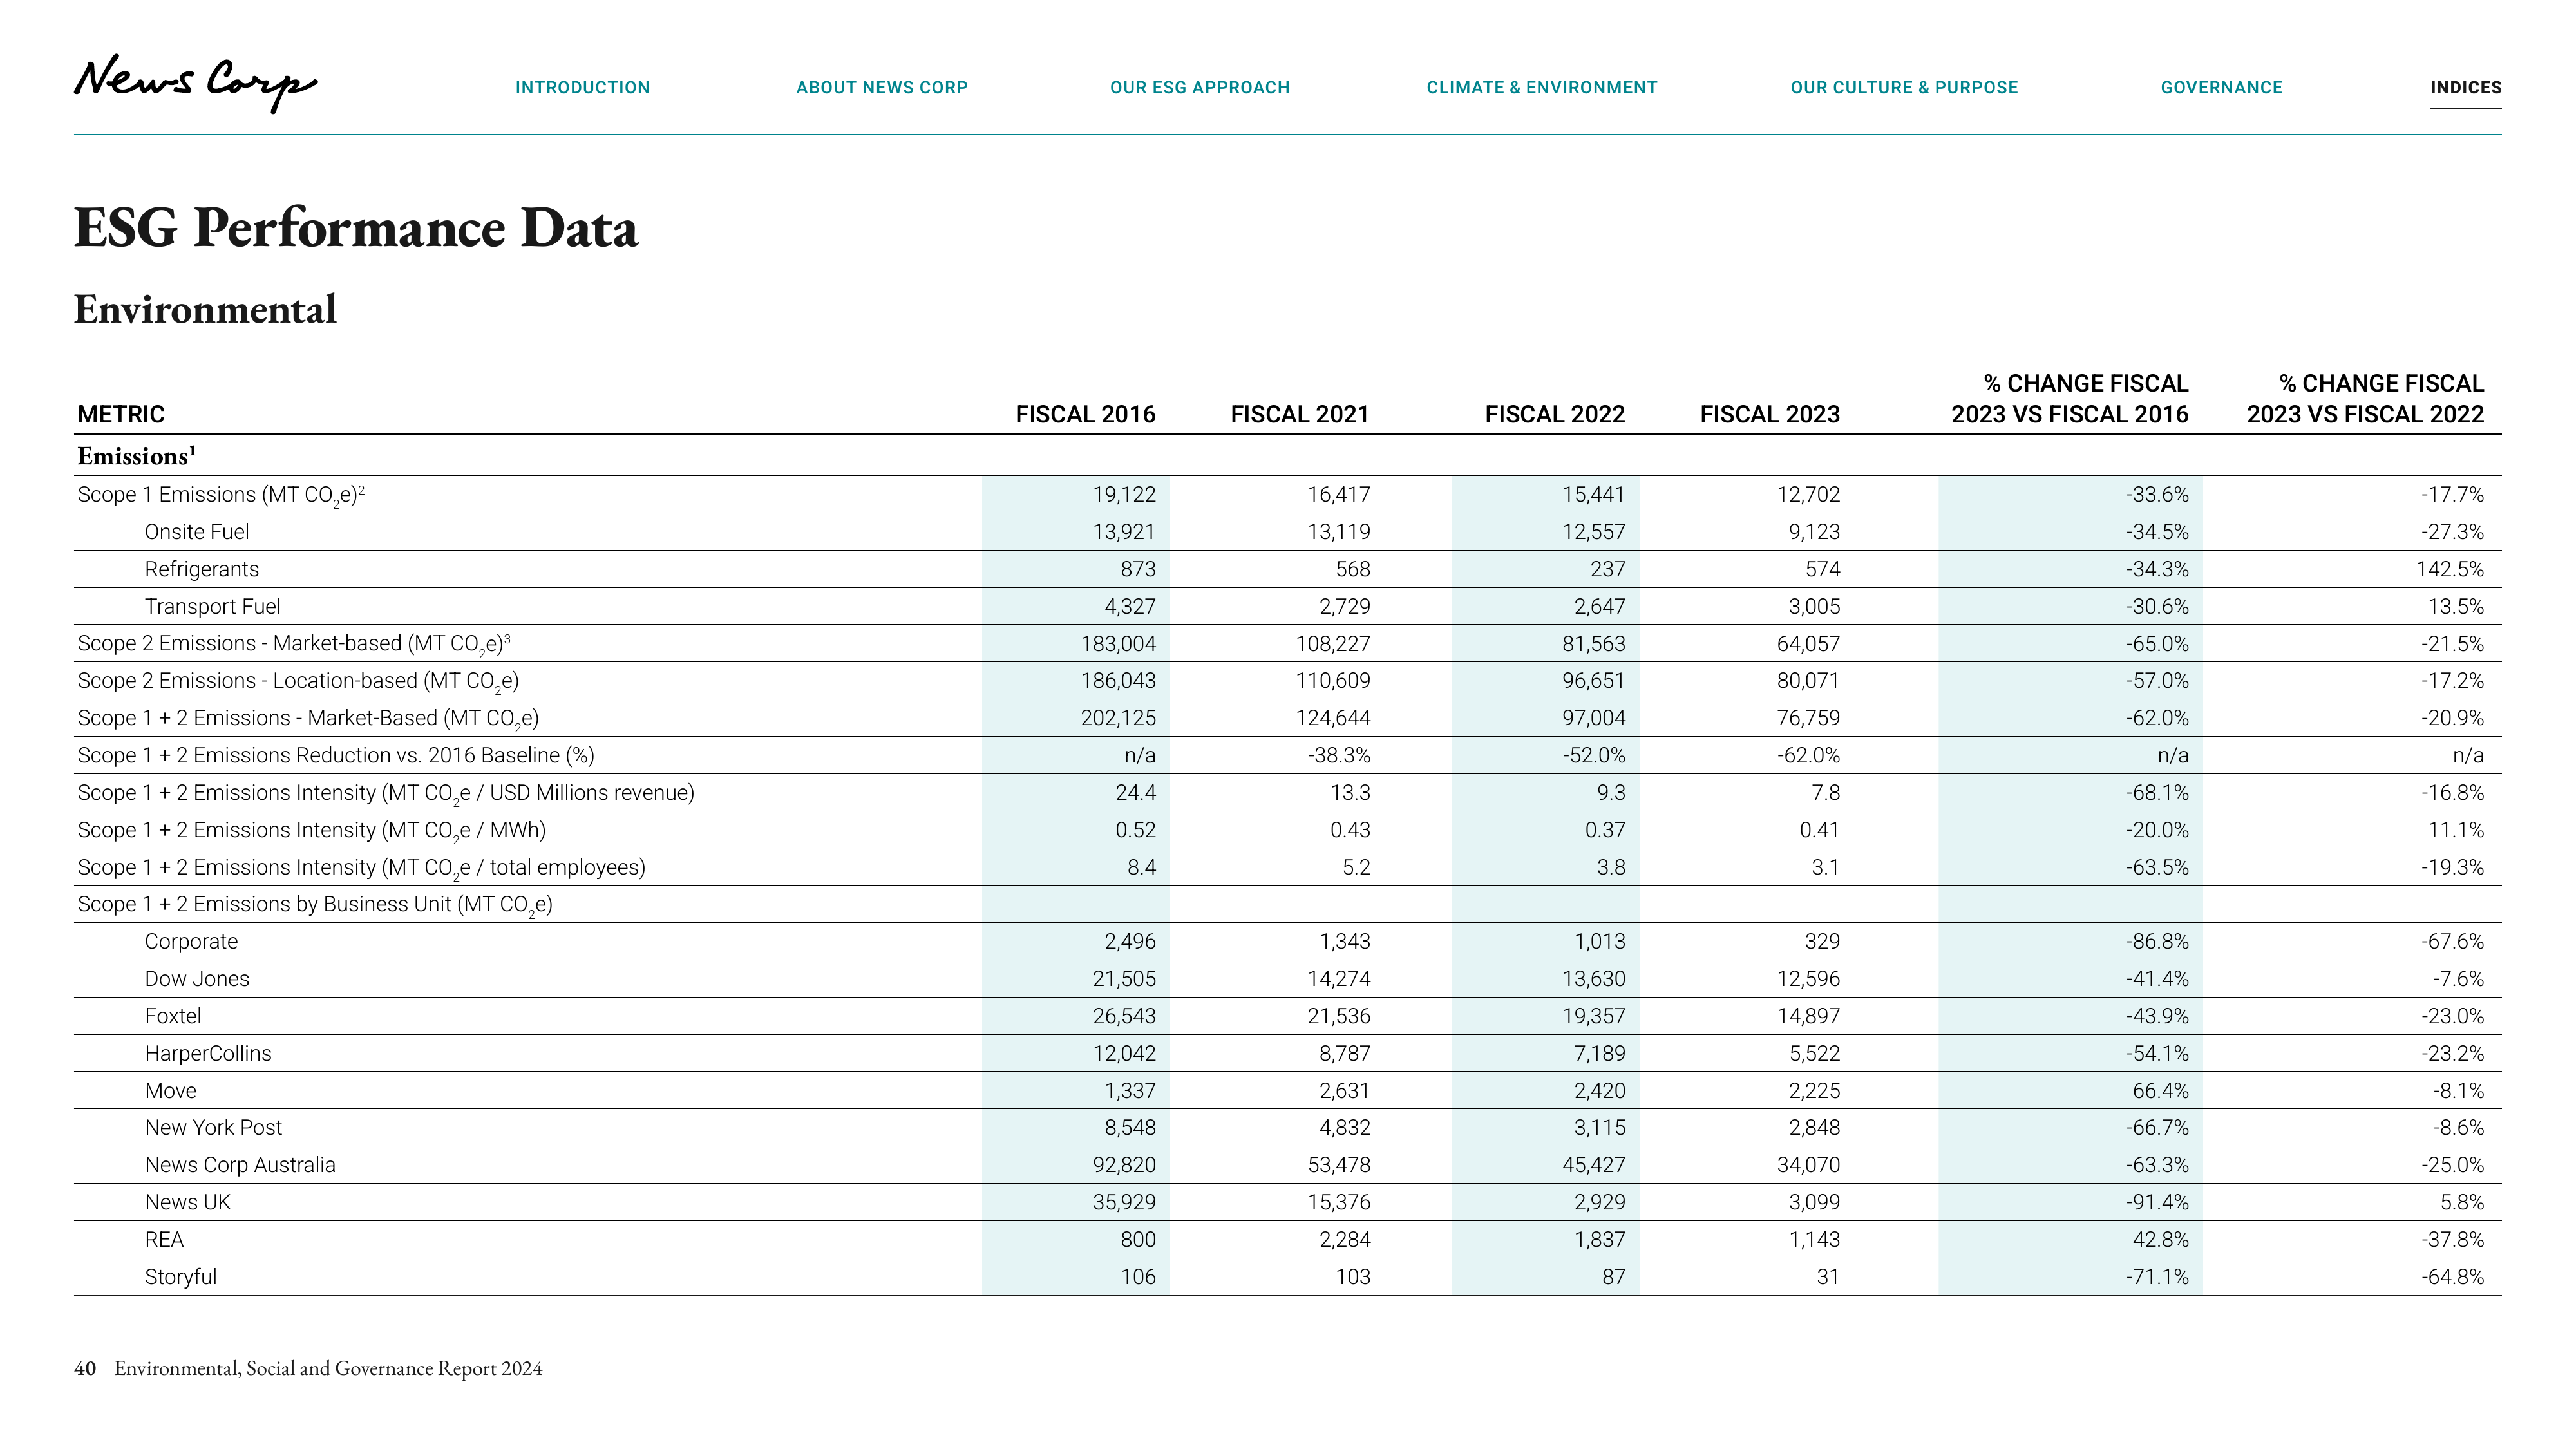Select Emissions Intensity per MWh label

point(312,830)
